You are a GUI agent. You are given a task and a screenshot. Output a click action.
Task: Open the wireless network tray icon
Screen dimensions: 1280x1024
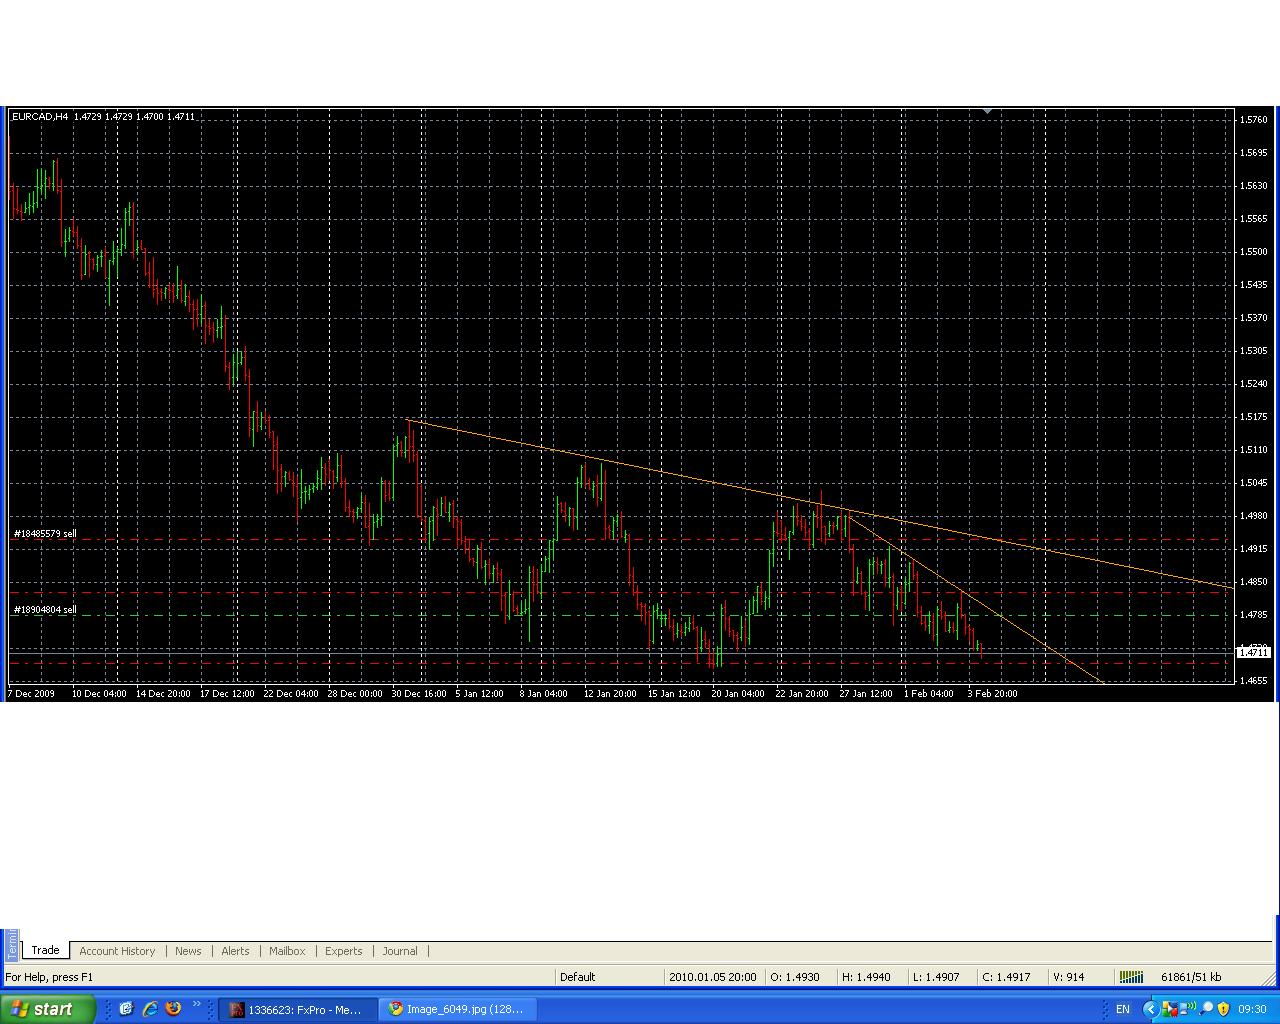click(x=1189, y=1009)
